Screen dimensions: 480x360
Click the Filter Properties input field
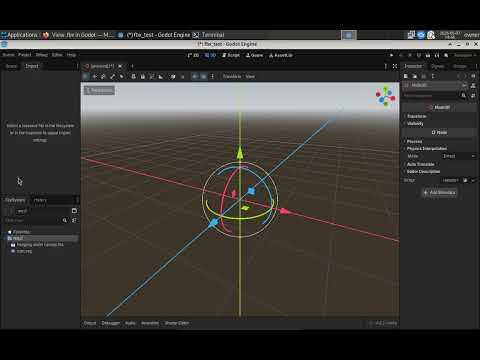431,95
